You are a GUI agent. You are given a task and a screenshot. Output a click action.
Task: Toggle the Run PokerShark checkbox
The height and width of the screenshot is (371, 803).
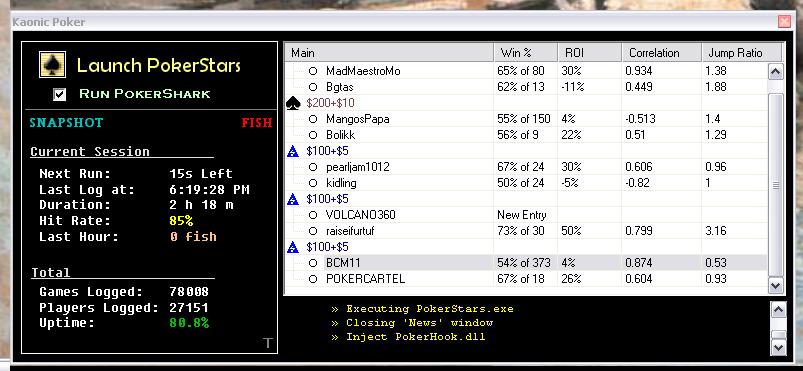pos(60,94)
